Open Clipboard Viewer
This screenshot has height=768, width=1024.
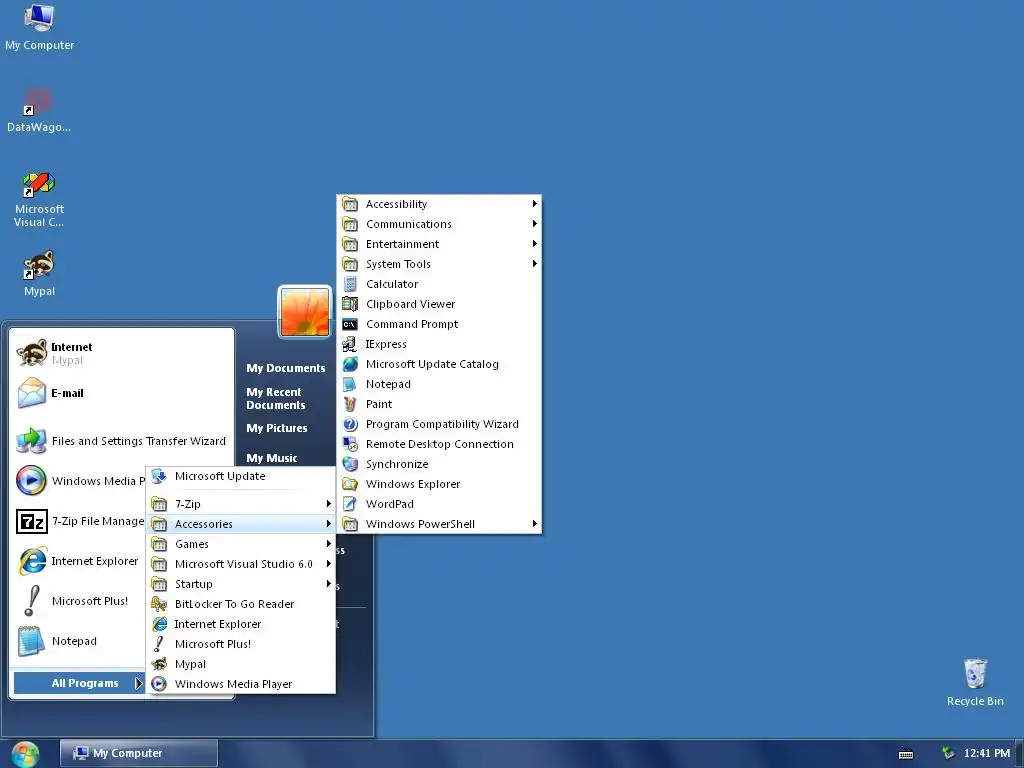pyautogui.click(x=439, y=304)
